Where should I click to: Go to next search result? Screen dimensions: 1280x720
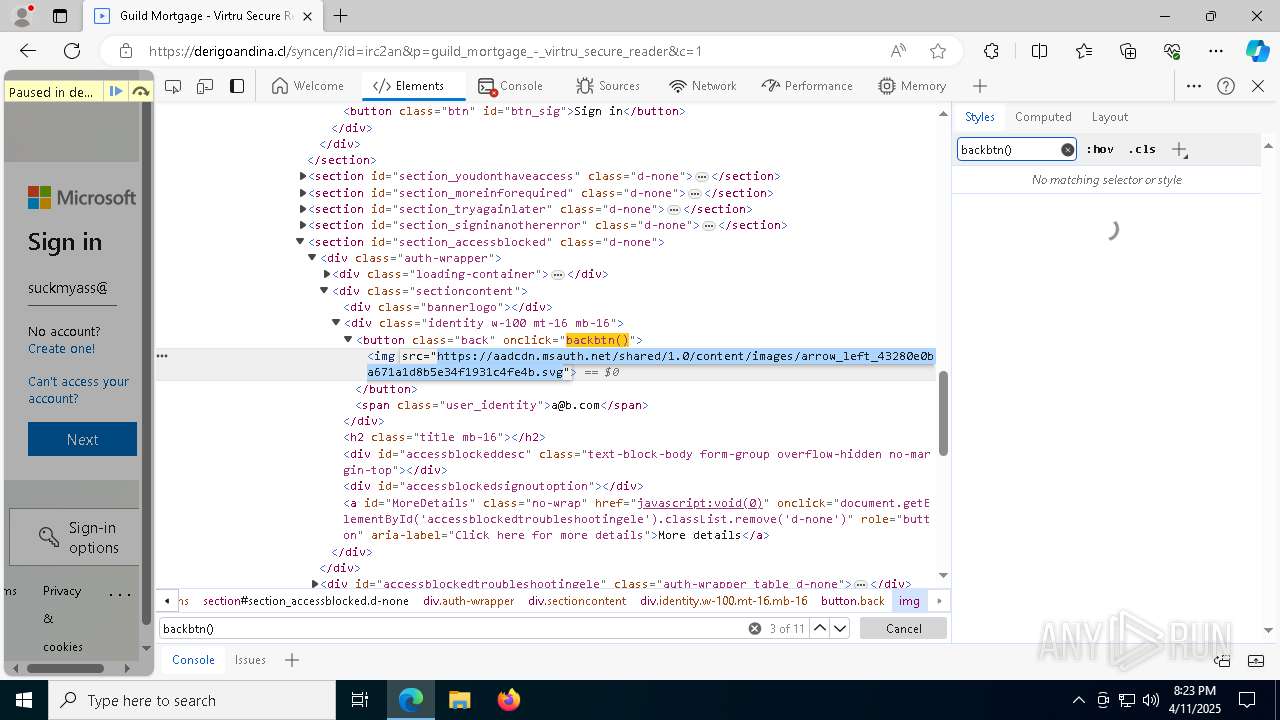tap(841, 628)
